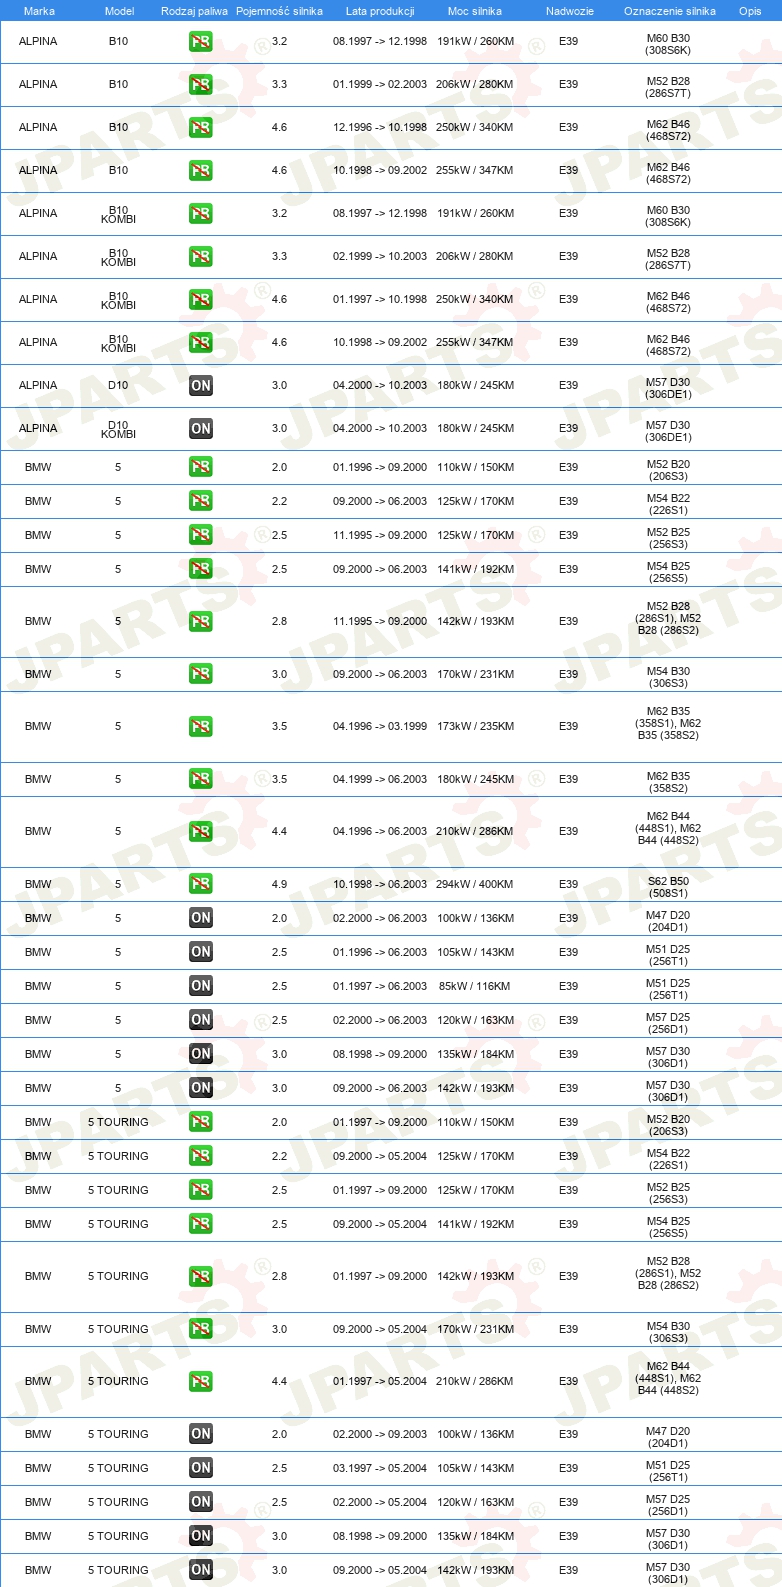Click PB icon in 5 TOURING 2.2 row
The width and height of the screenshot is (782, 1587).
[201, 1156]
